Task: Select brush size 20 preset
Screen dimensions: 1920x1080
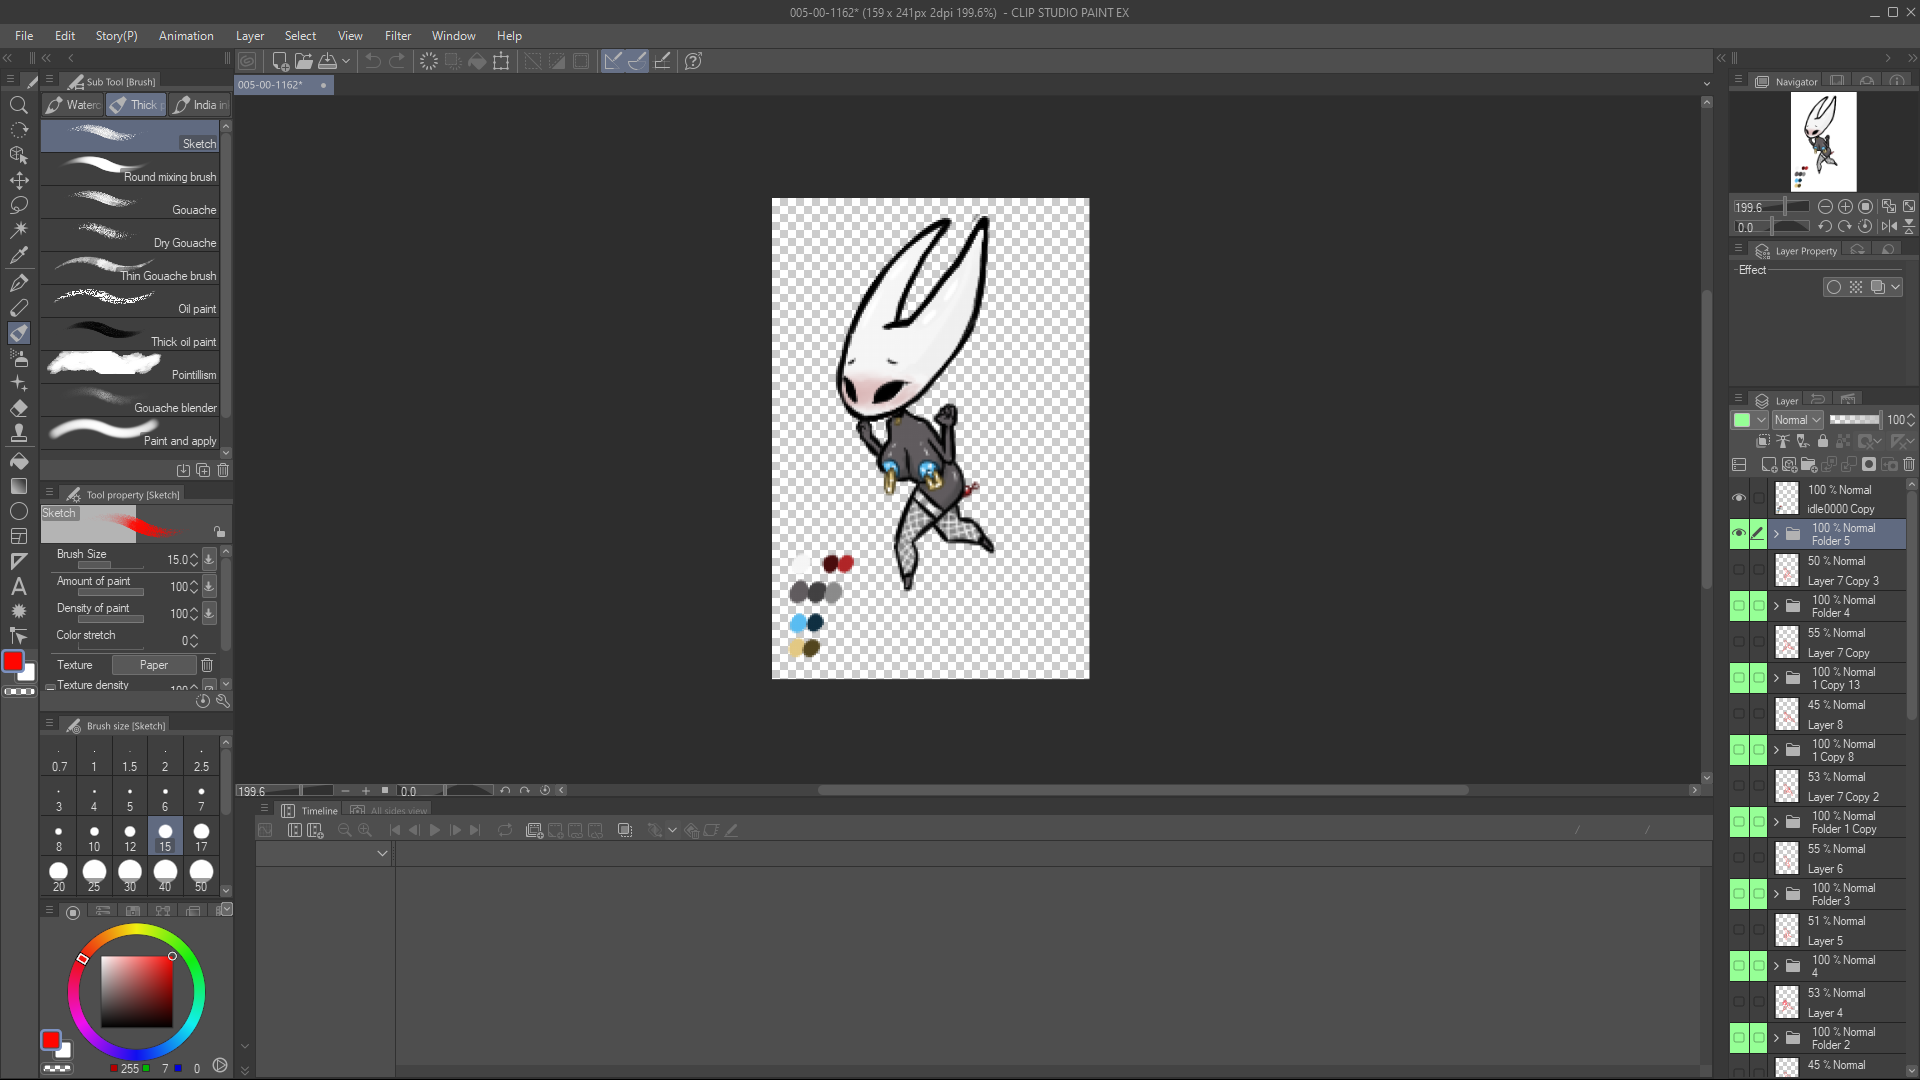Action: [59, 876]
